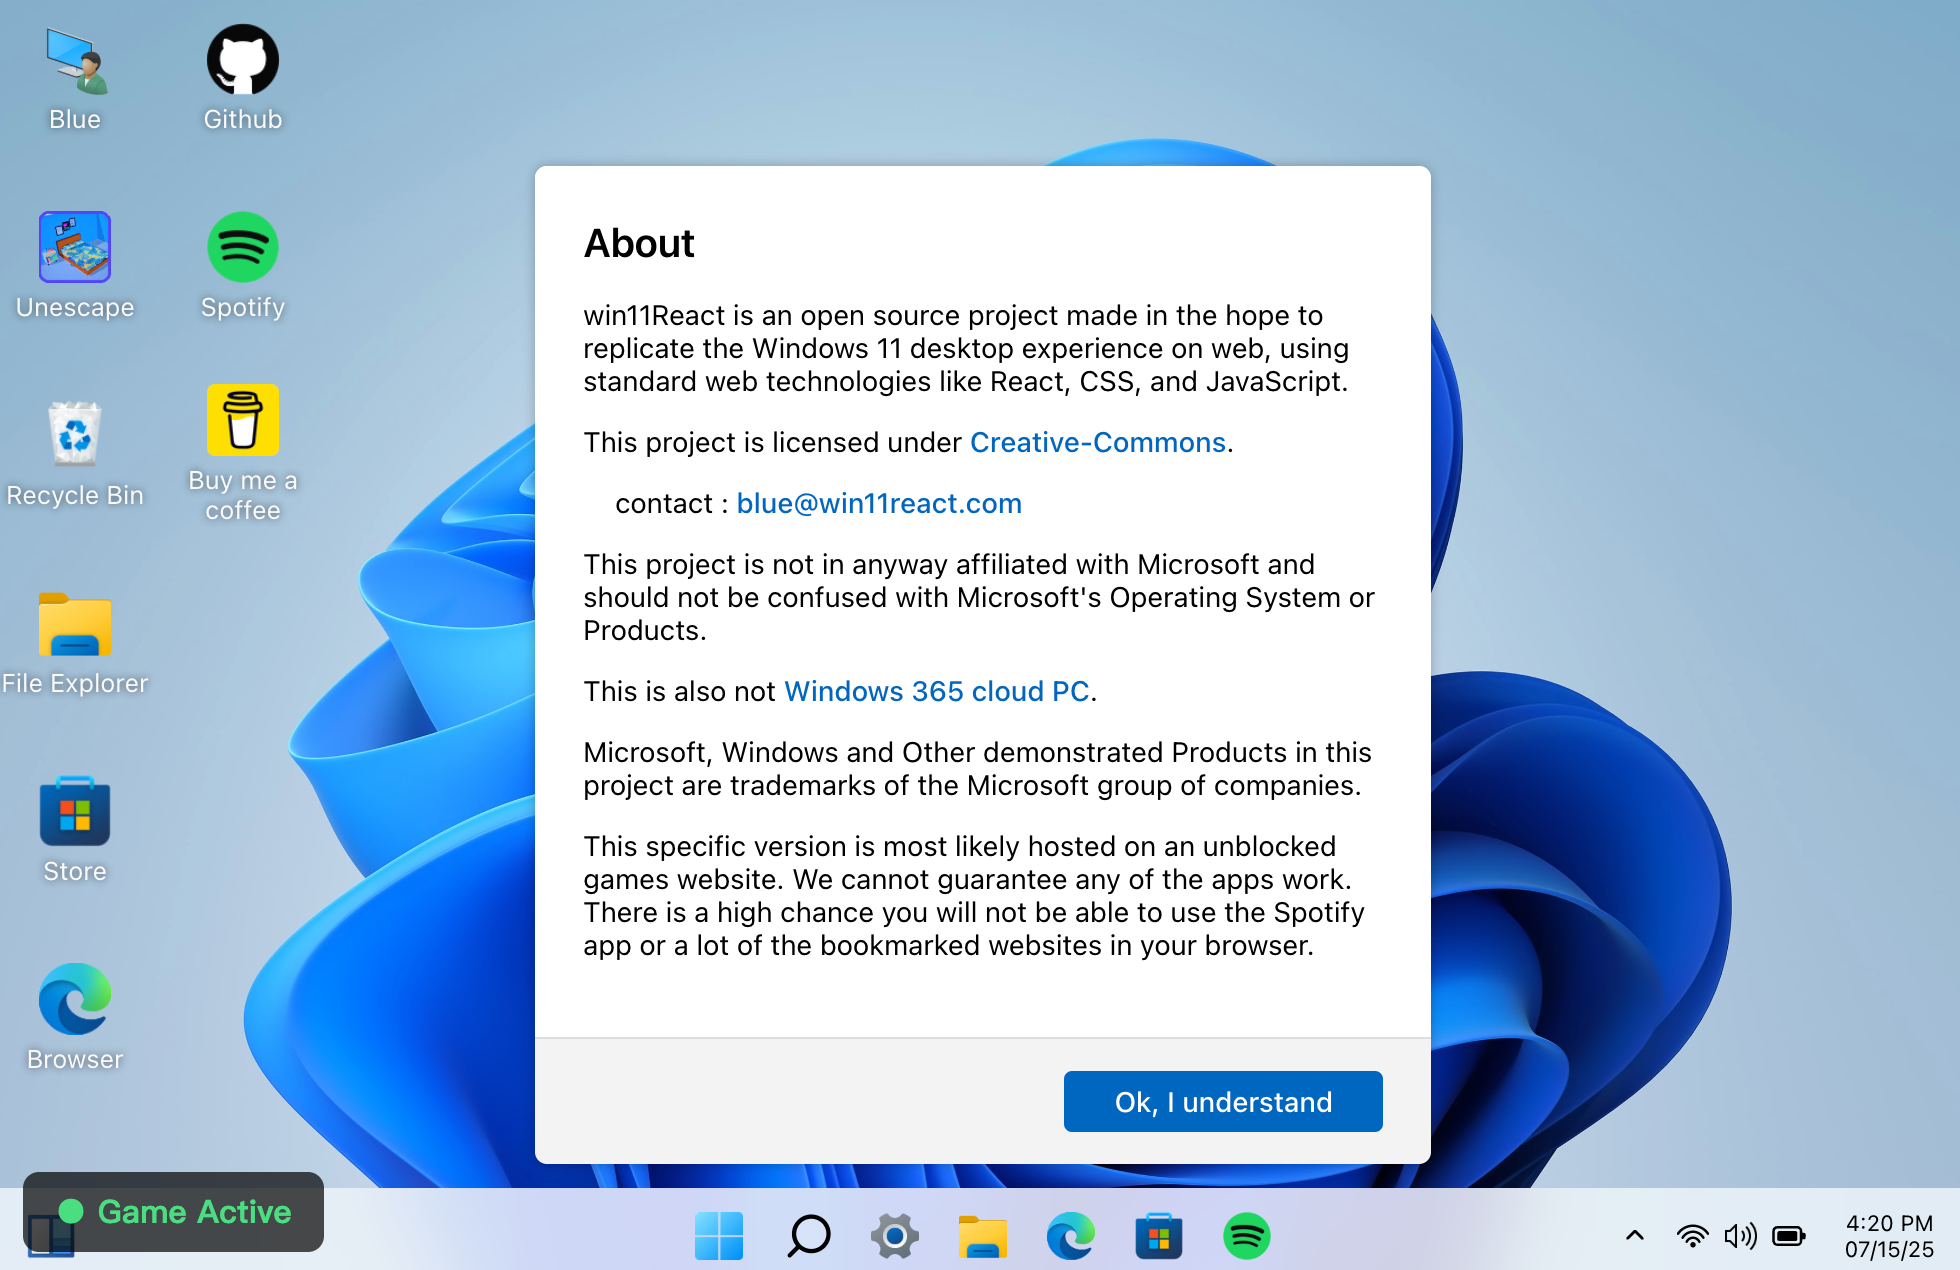The width and height of the screenshot is (1960, 1270).
Task: Show hidden tray icons chevron
Action: [x=1635, y=1236]
